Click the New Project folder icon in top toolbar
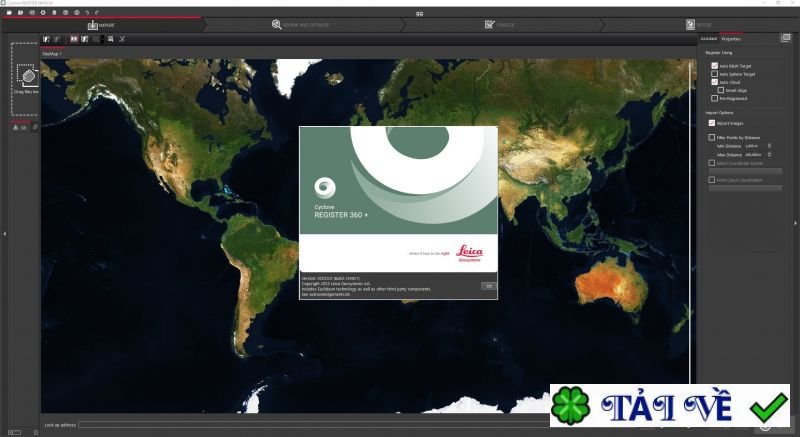The image size is (800, 437). point(9,12)
